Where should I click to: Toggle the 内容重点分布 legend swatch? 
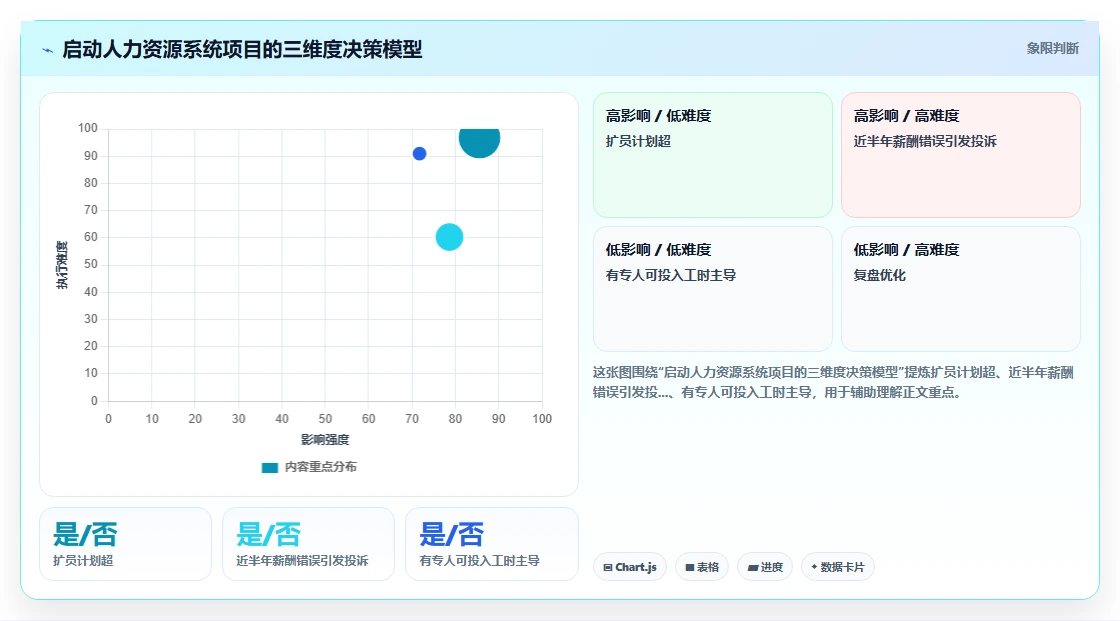click(x=269, y=467)
